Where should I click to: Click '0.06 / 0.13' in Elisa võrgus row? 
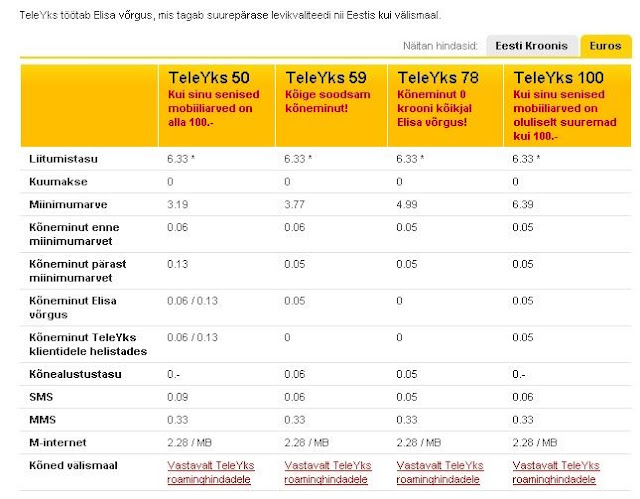click(x=192, y=301)
